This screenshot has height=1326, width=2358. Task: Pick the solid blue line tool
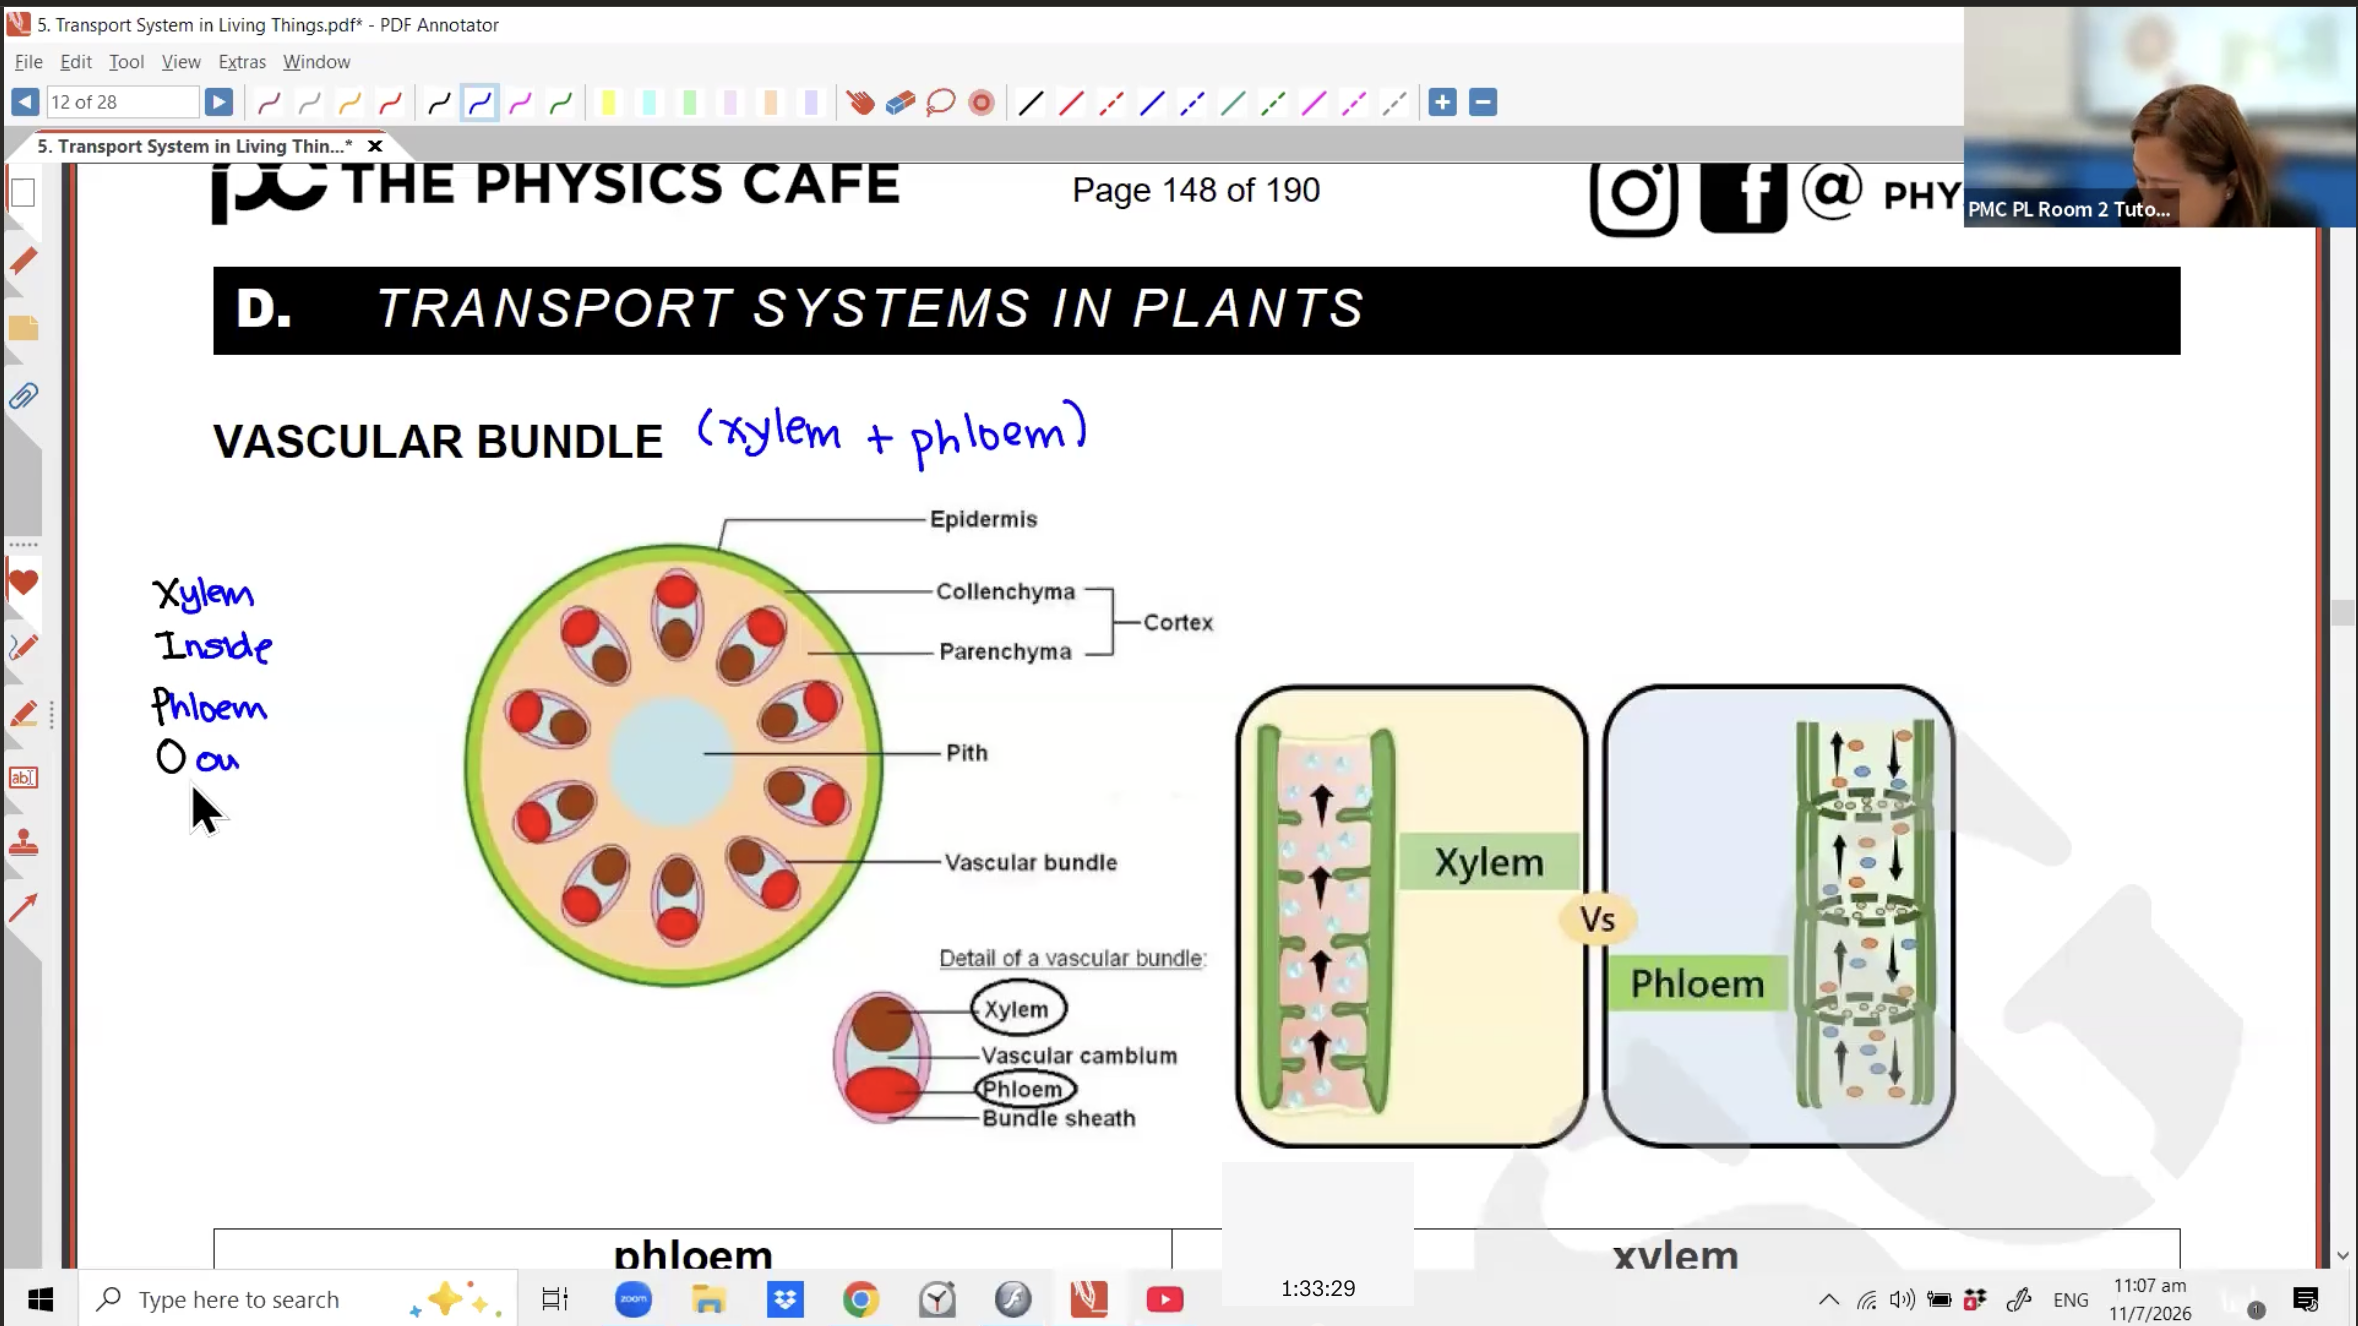pos(1152,102)
